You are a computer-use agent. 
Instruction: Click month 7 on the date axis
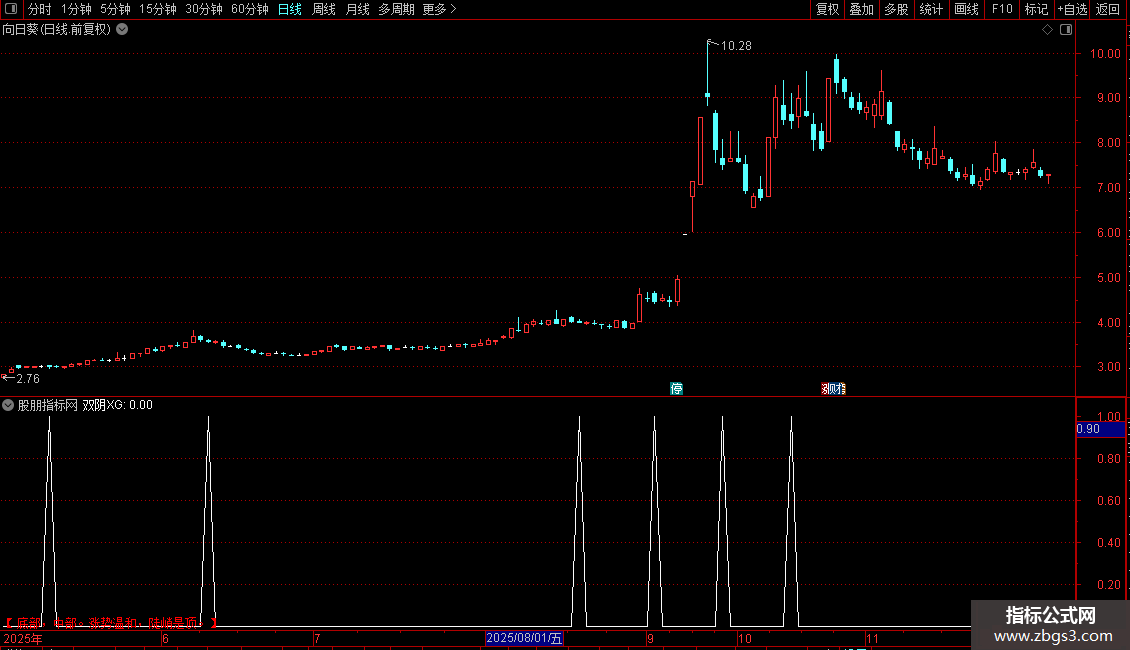click(316, 638)
